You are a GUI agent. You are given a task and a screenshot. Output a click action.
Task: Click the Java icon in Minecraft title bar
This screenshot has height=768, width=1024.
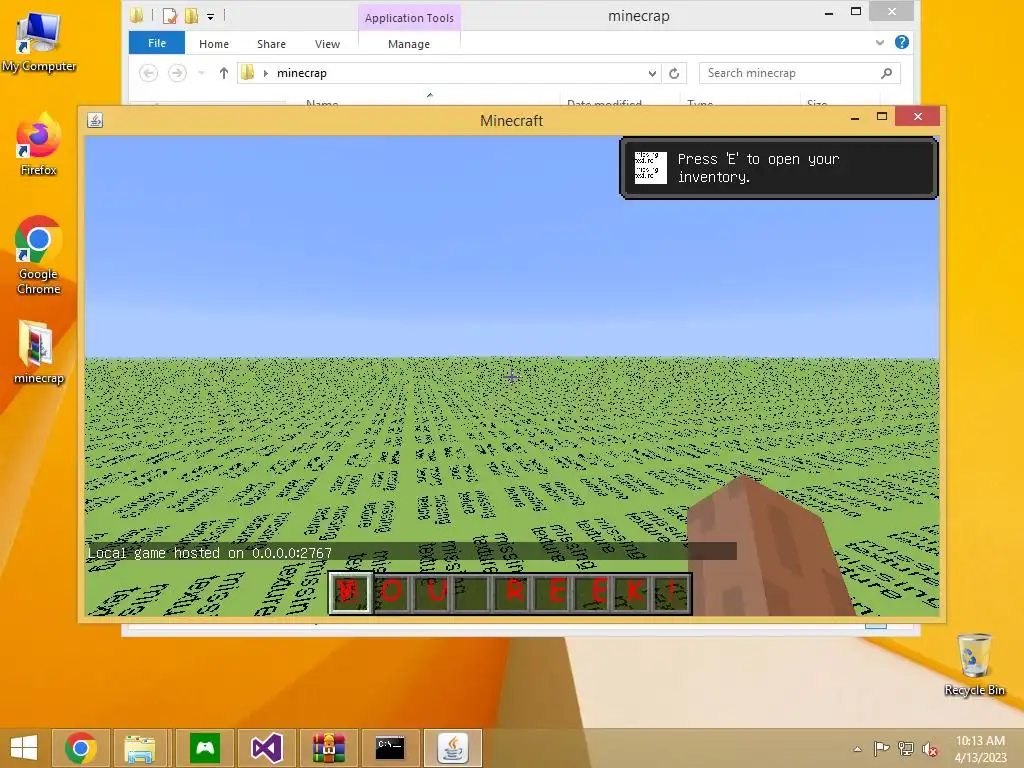(95, 120)
